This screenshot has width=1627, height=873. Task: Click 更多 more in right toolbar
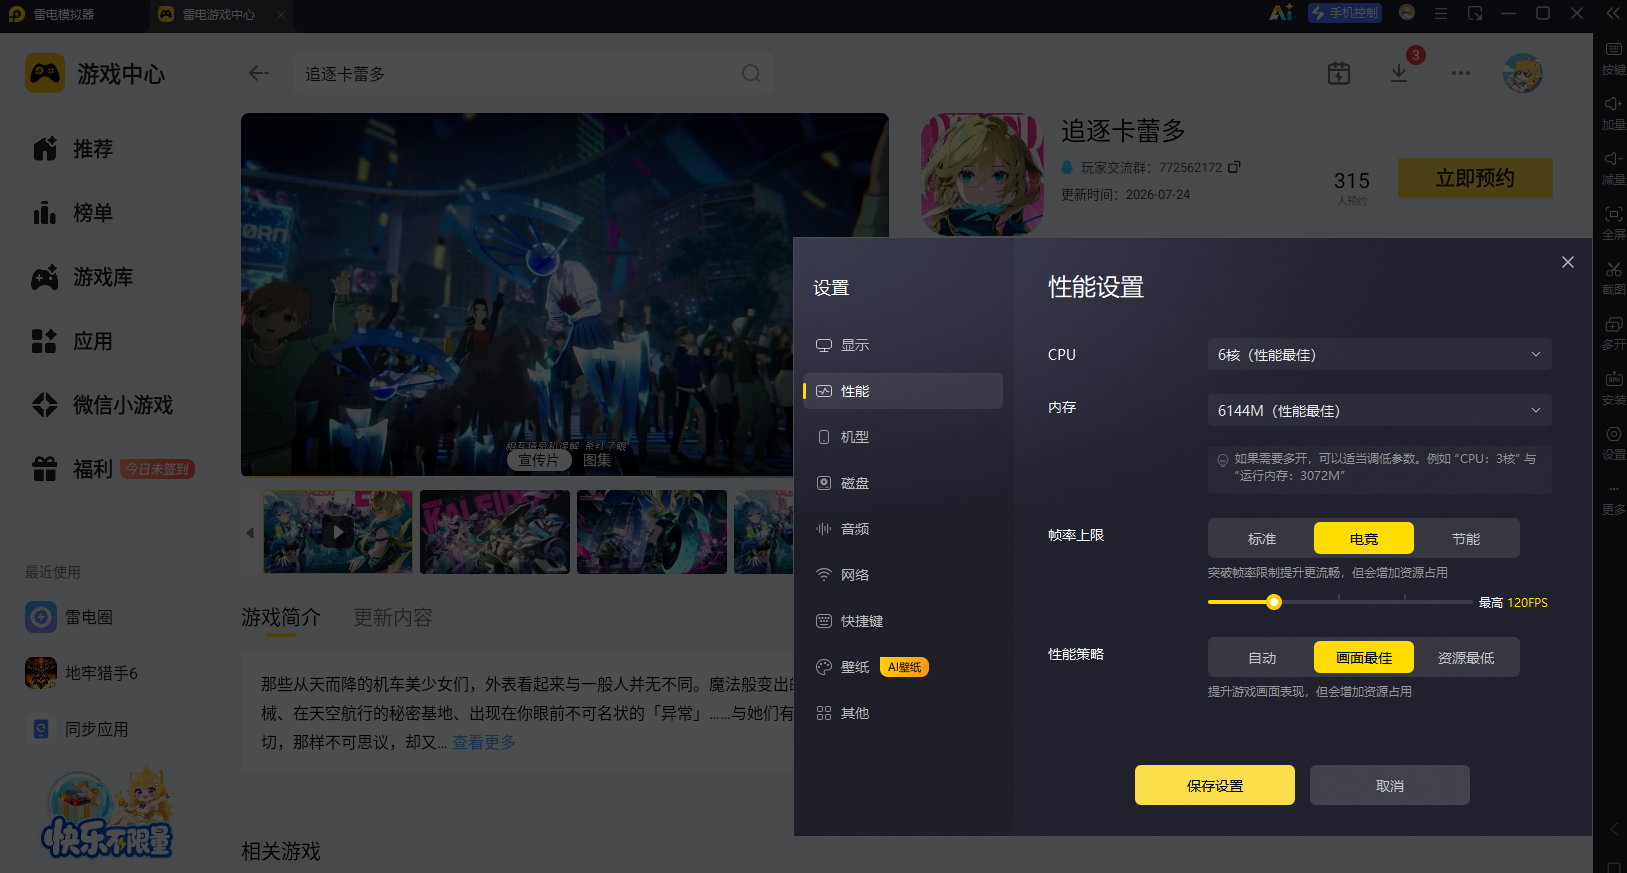pos(1613,499)
